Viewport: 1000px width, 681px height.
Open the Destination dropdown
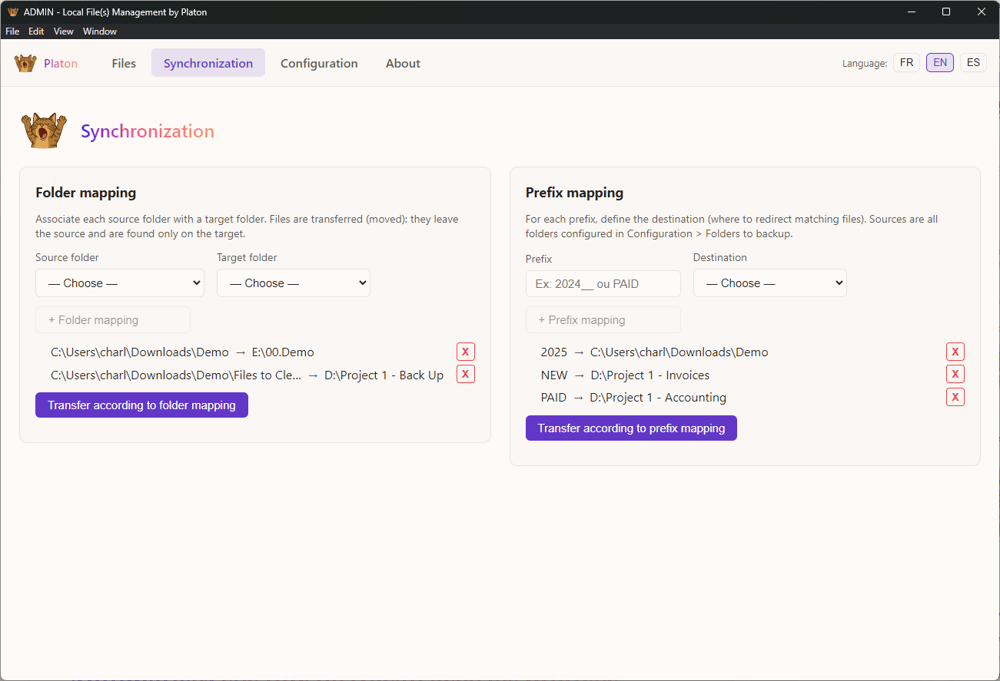[770, 283]
